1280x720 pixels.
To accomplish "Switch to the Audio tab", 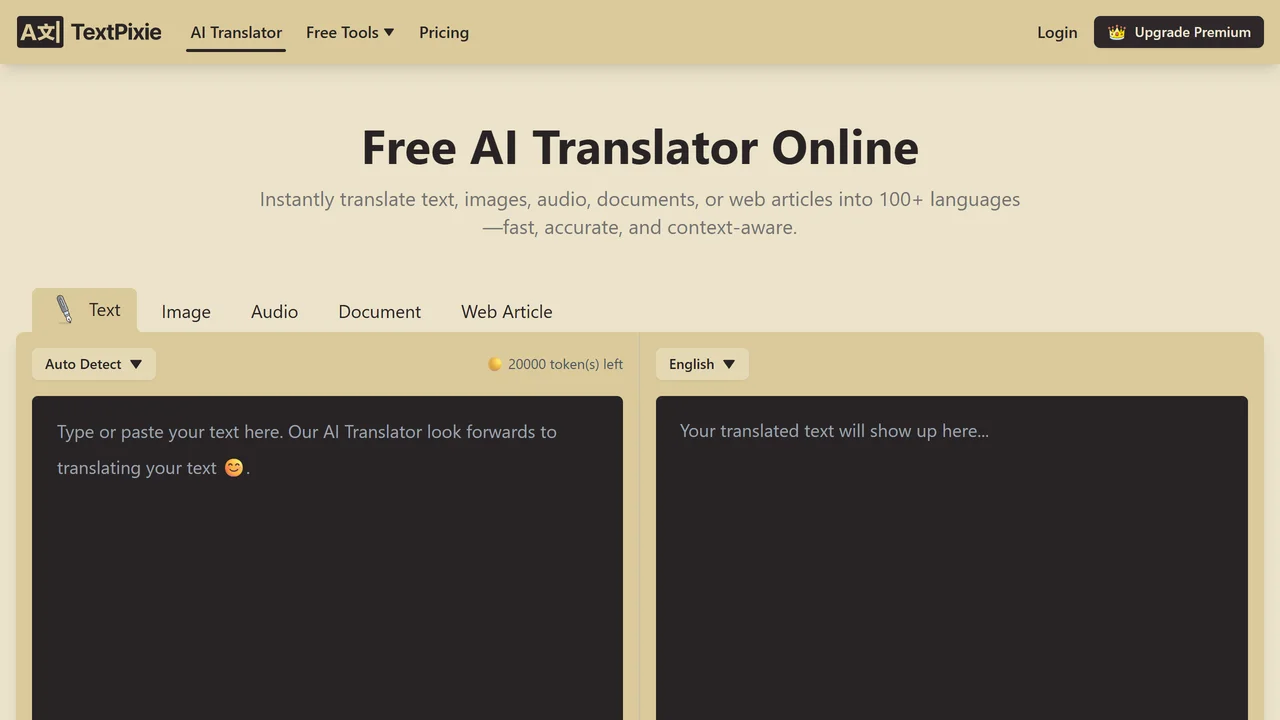I will (274, 312).
